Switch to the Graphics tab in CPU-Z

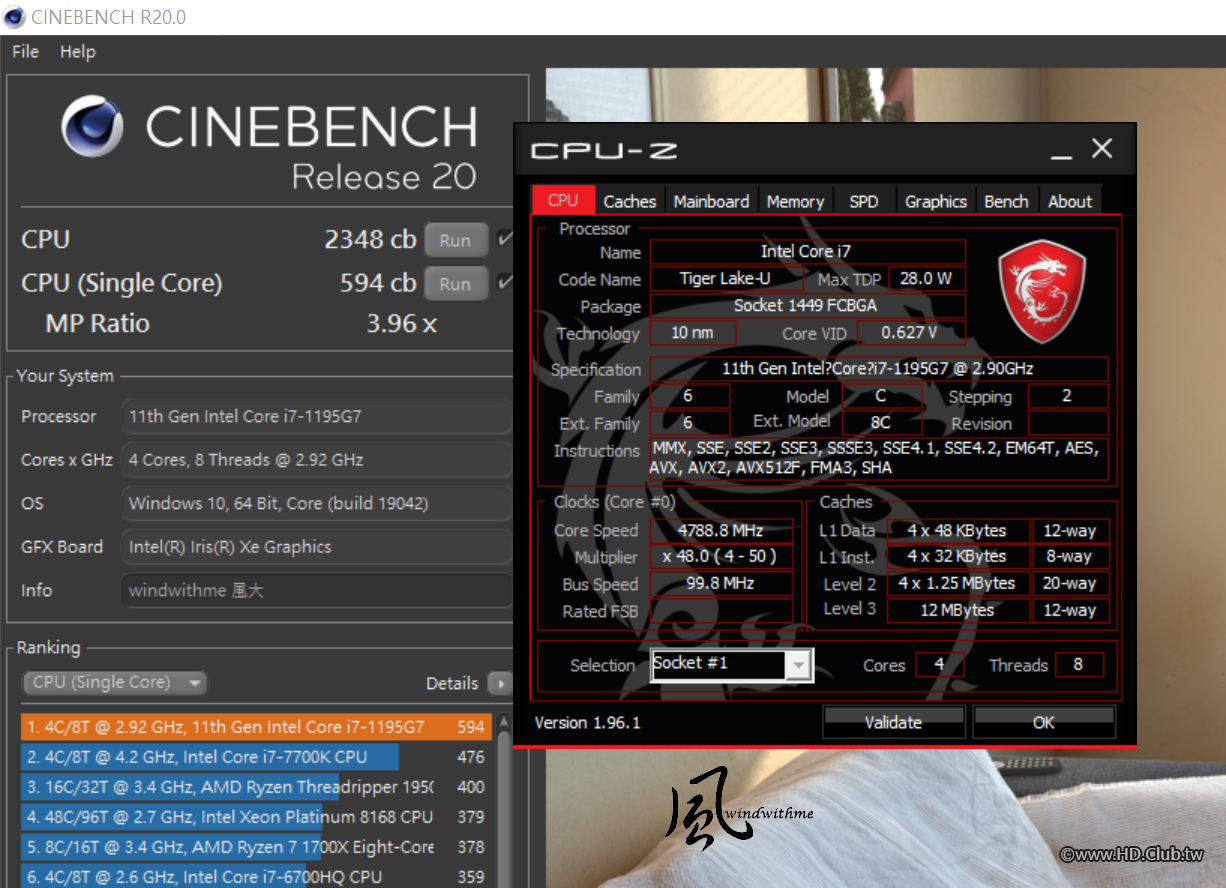pyautogui.click(x=936, y=201)
